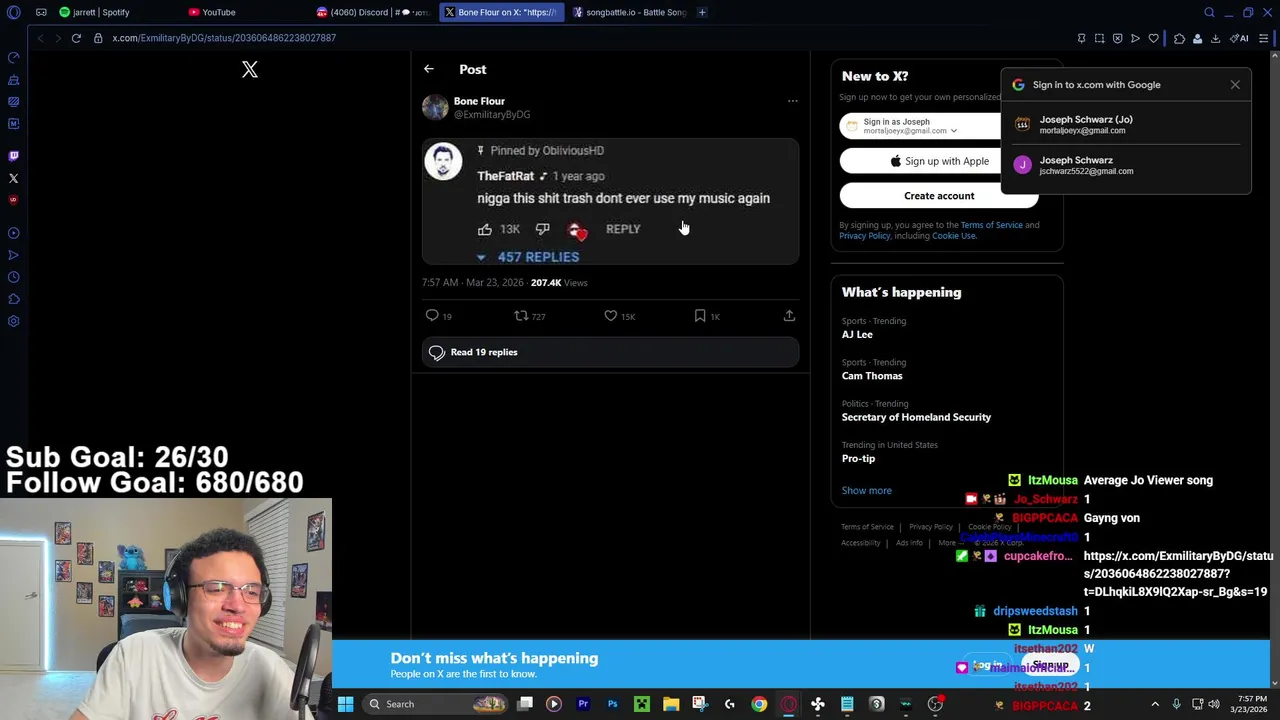Open the Terms of Service link under sign-up

point(992,225)
